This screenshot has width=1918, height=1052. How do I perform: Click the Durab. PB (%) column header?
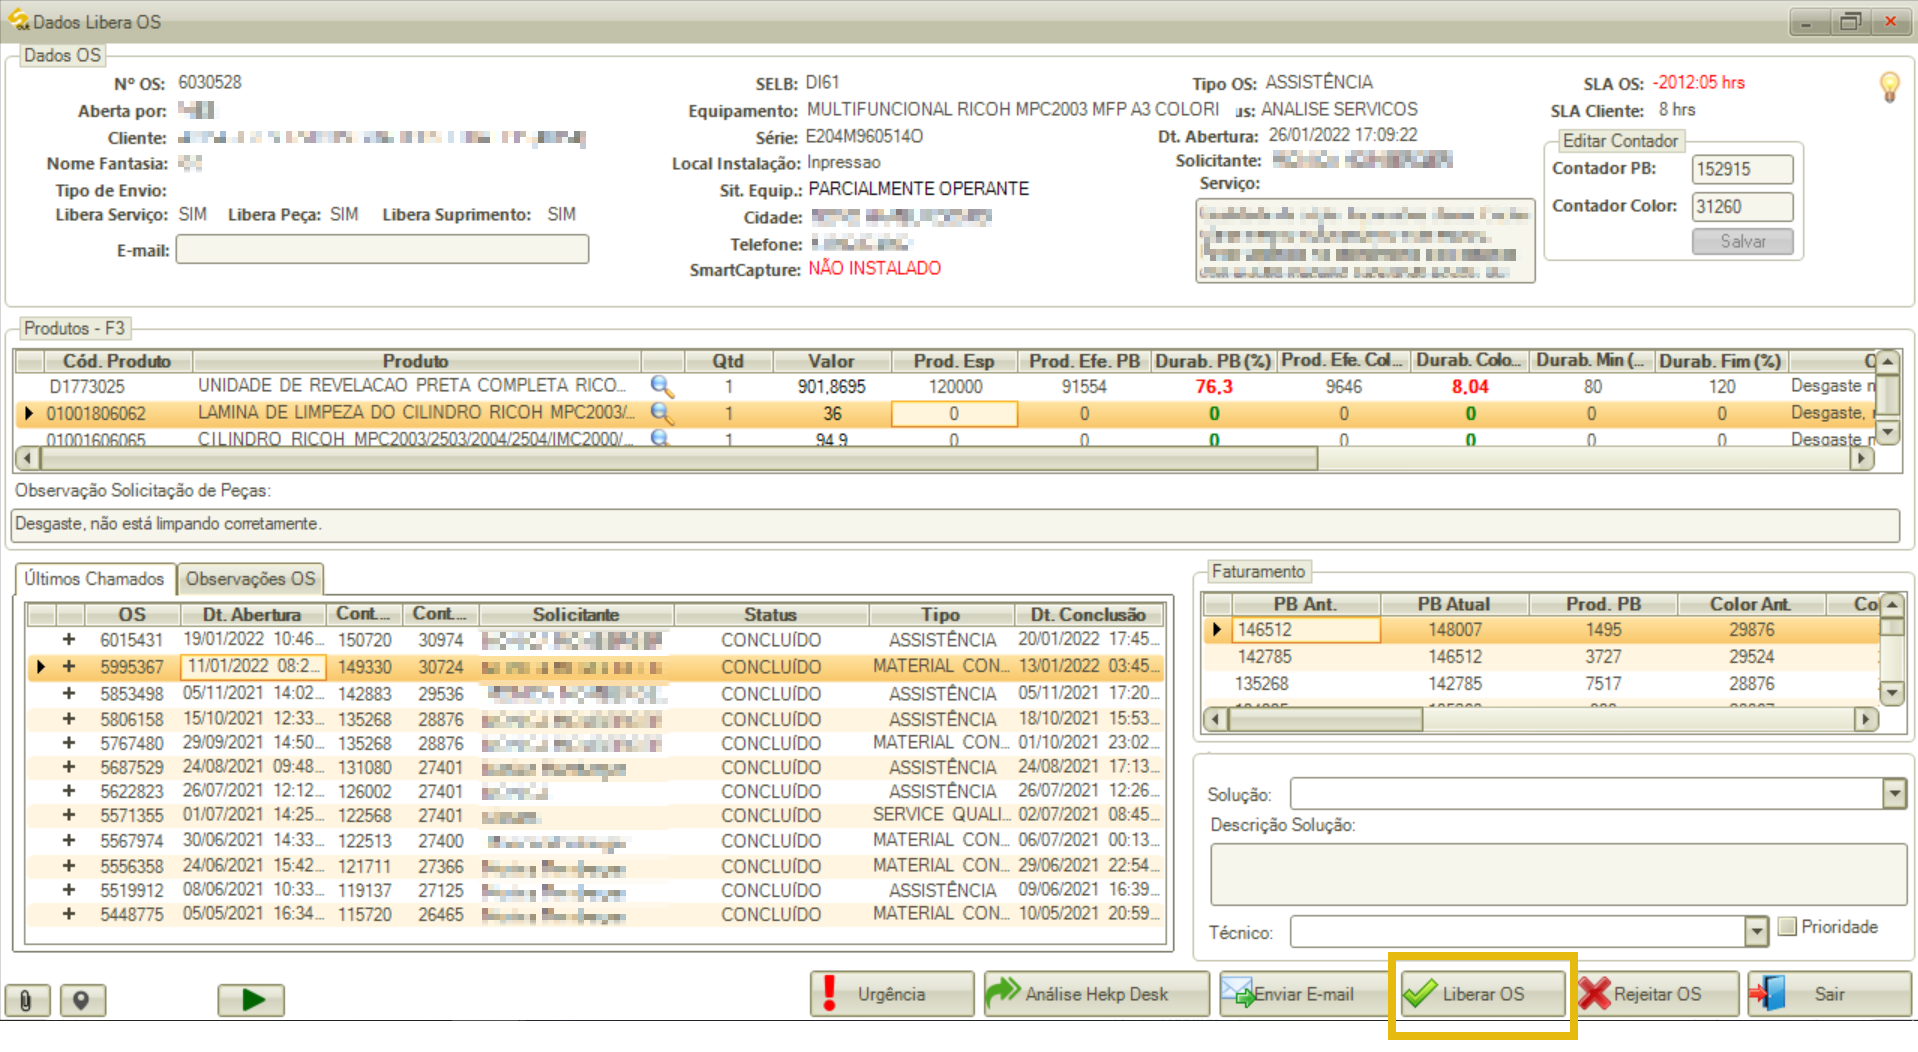1212,361
